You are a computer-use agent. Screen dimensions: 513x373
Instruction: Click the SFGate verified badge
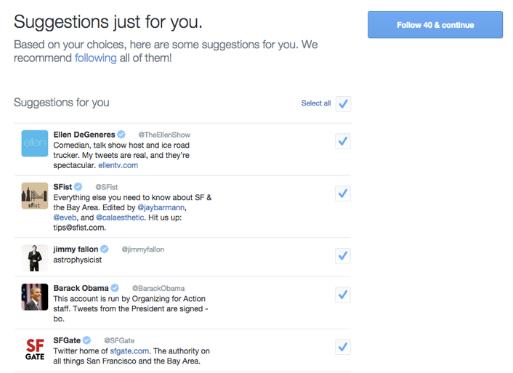(x=87, y=340)
